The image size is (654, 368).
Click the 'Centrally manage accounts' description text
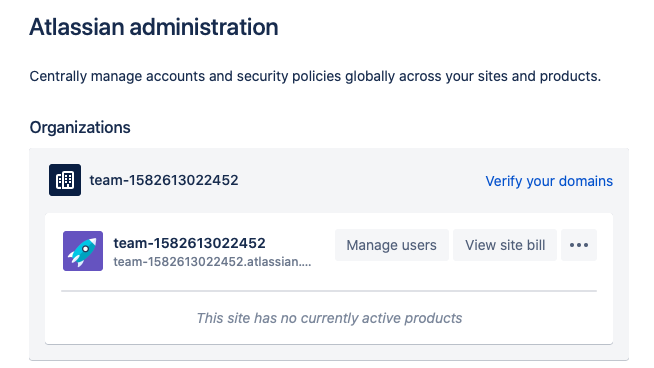pos(315,76)
